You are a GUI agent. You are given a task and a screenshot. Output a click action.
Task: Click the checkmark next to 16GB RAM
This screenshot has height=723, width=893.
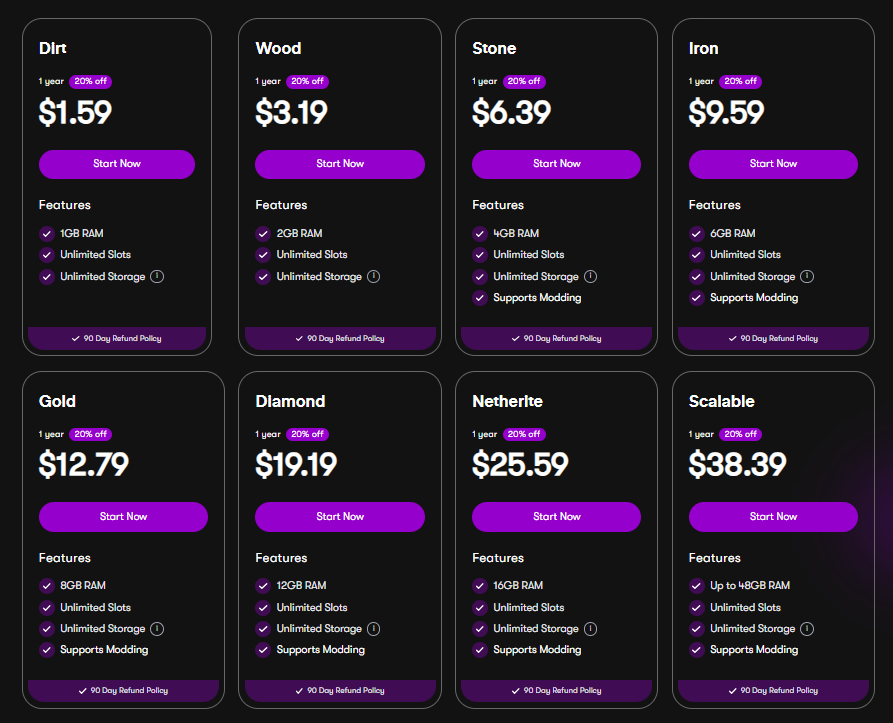tap(480, 586)
